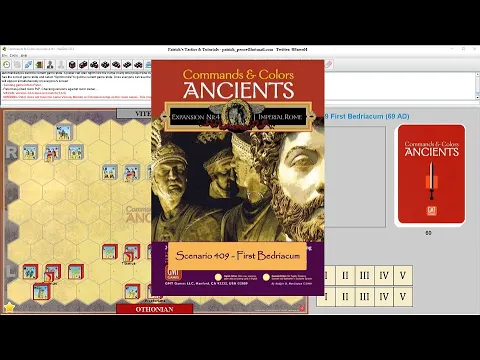This screenshot has height=360, width=480.
Task: Select the Othonian unit in the lower-left hex
Action: click(41, 292)
